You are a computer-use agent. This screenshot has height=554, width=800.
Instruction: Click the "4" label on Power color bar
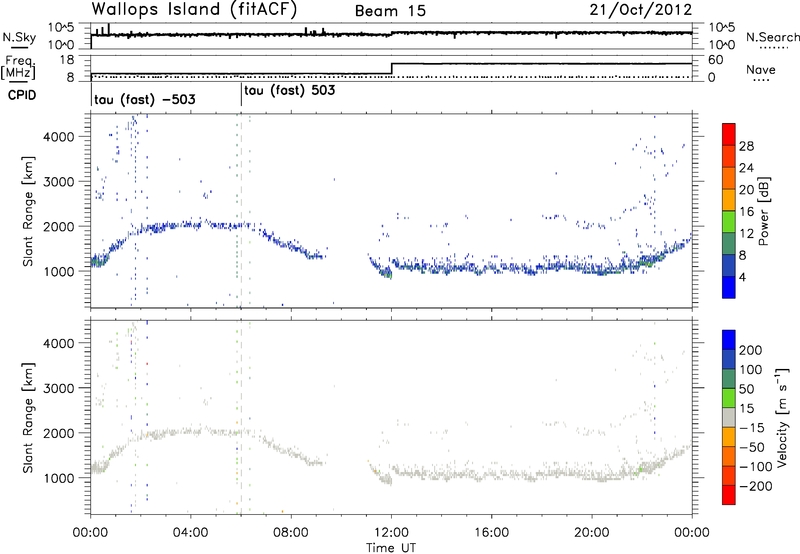pyautogui.click(x=743, y=278)
